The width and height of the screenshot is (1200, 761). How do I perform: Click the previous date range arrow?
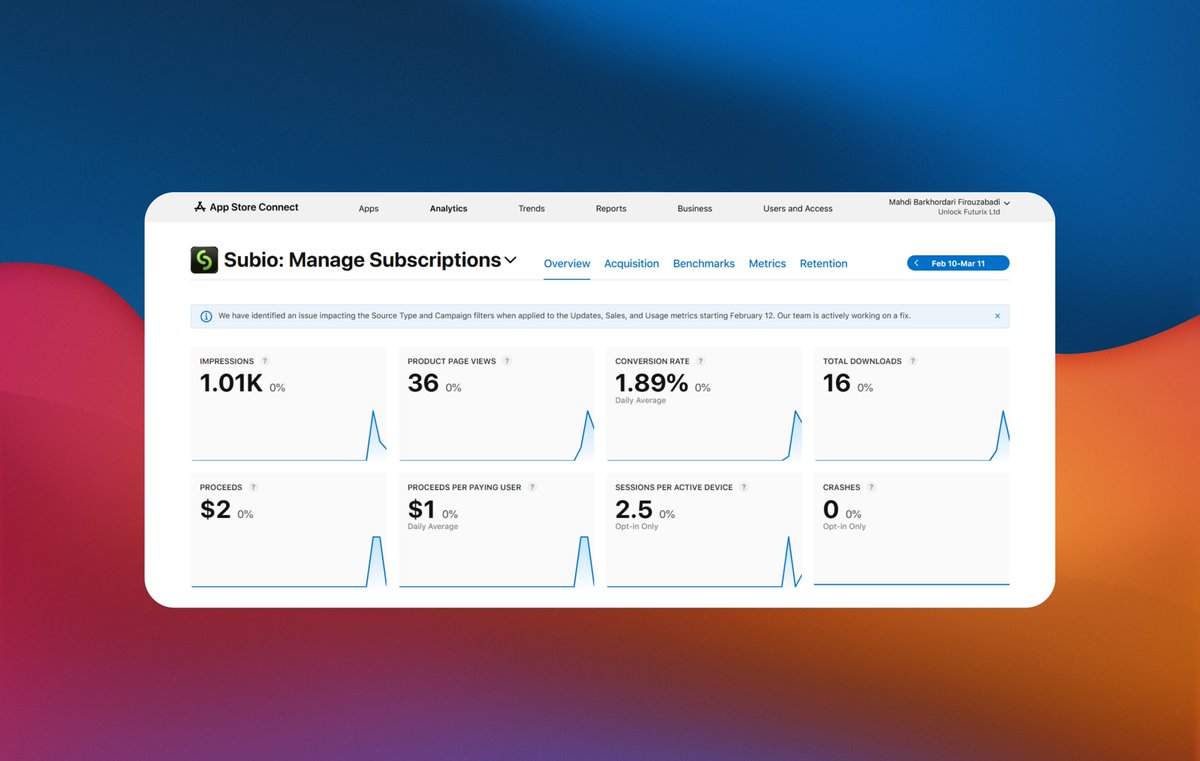pyautogui.click(x=917, y=263)
